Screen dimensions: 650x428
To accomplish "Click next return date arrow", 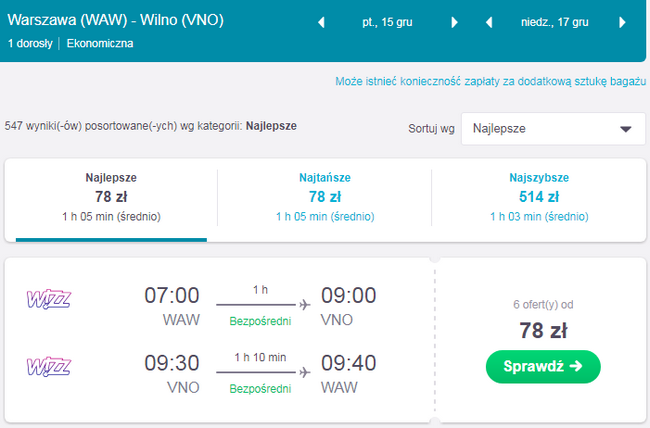I will click(623, 23).
